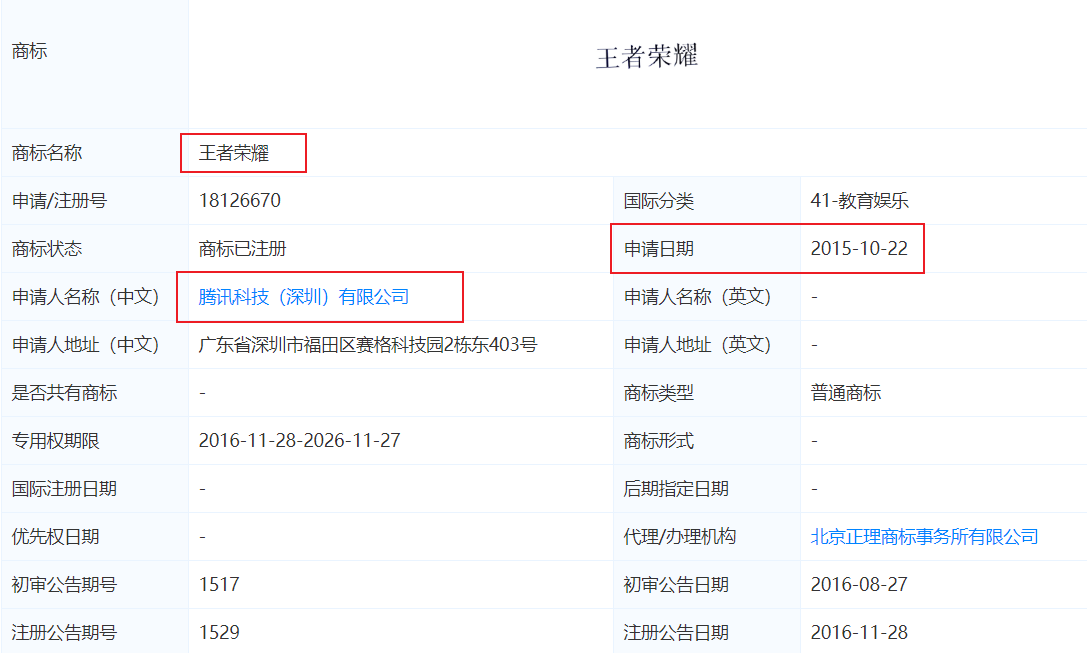
Task: Click international class value 41-教育娱乐
Action: pos(860,201)
